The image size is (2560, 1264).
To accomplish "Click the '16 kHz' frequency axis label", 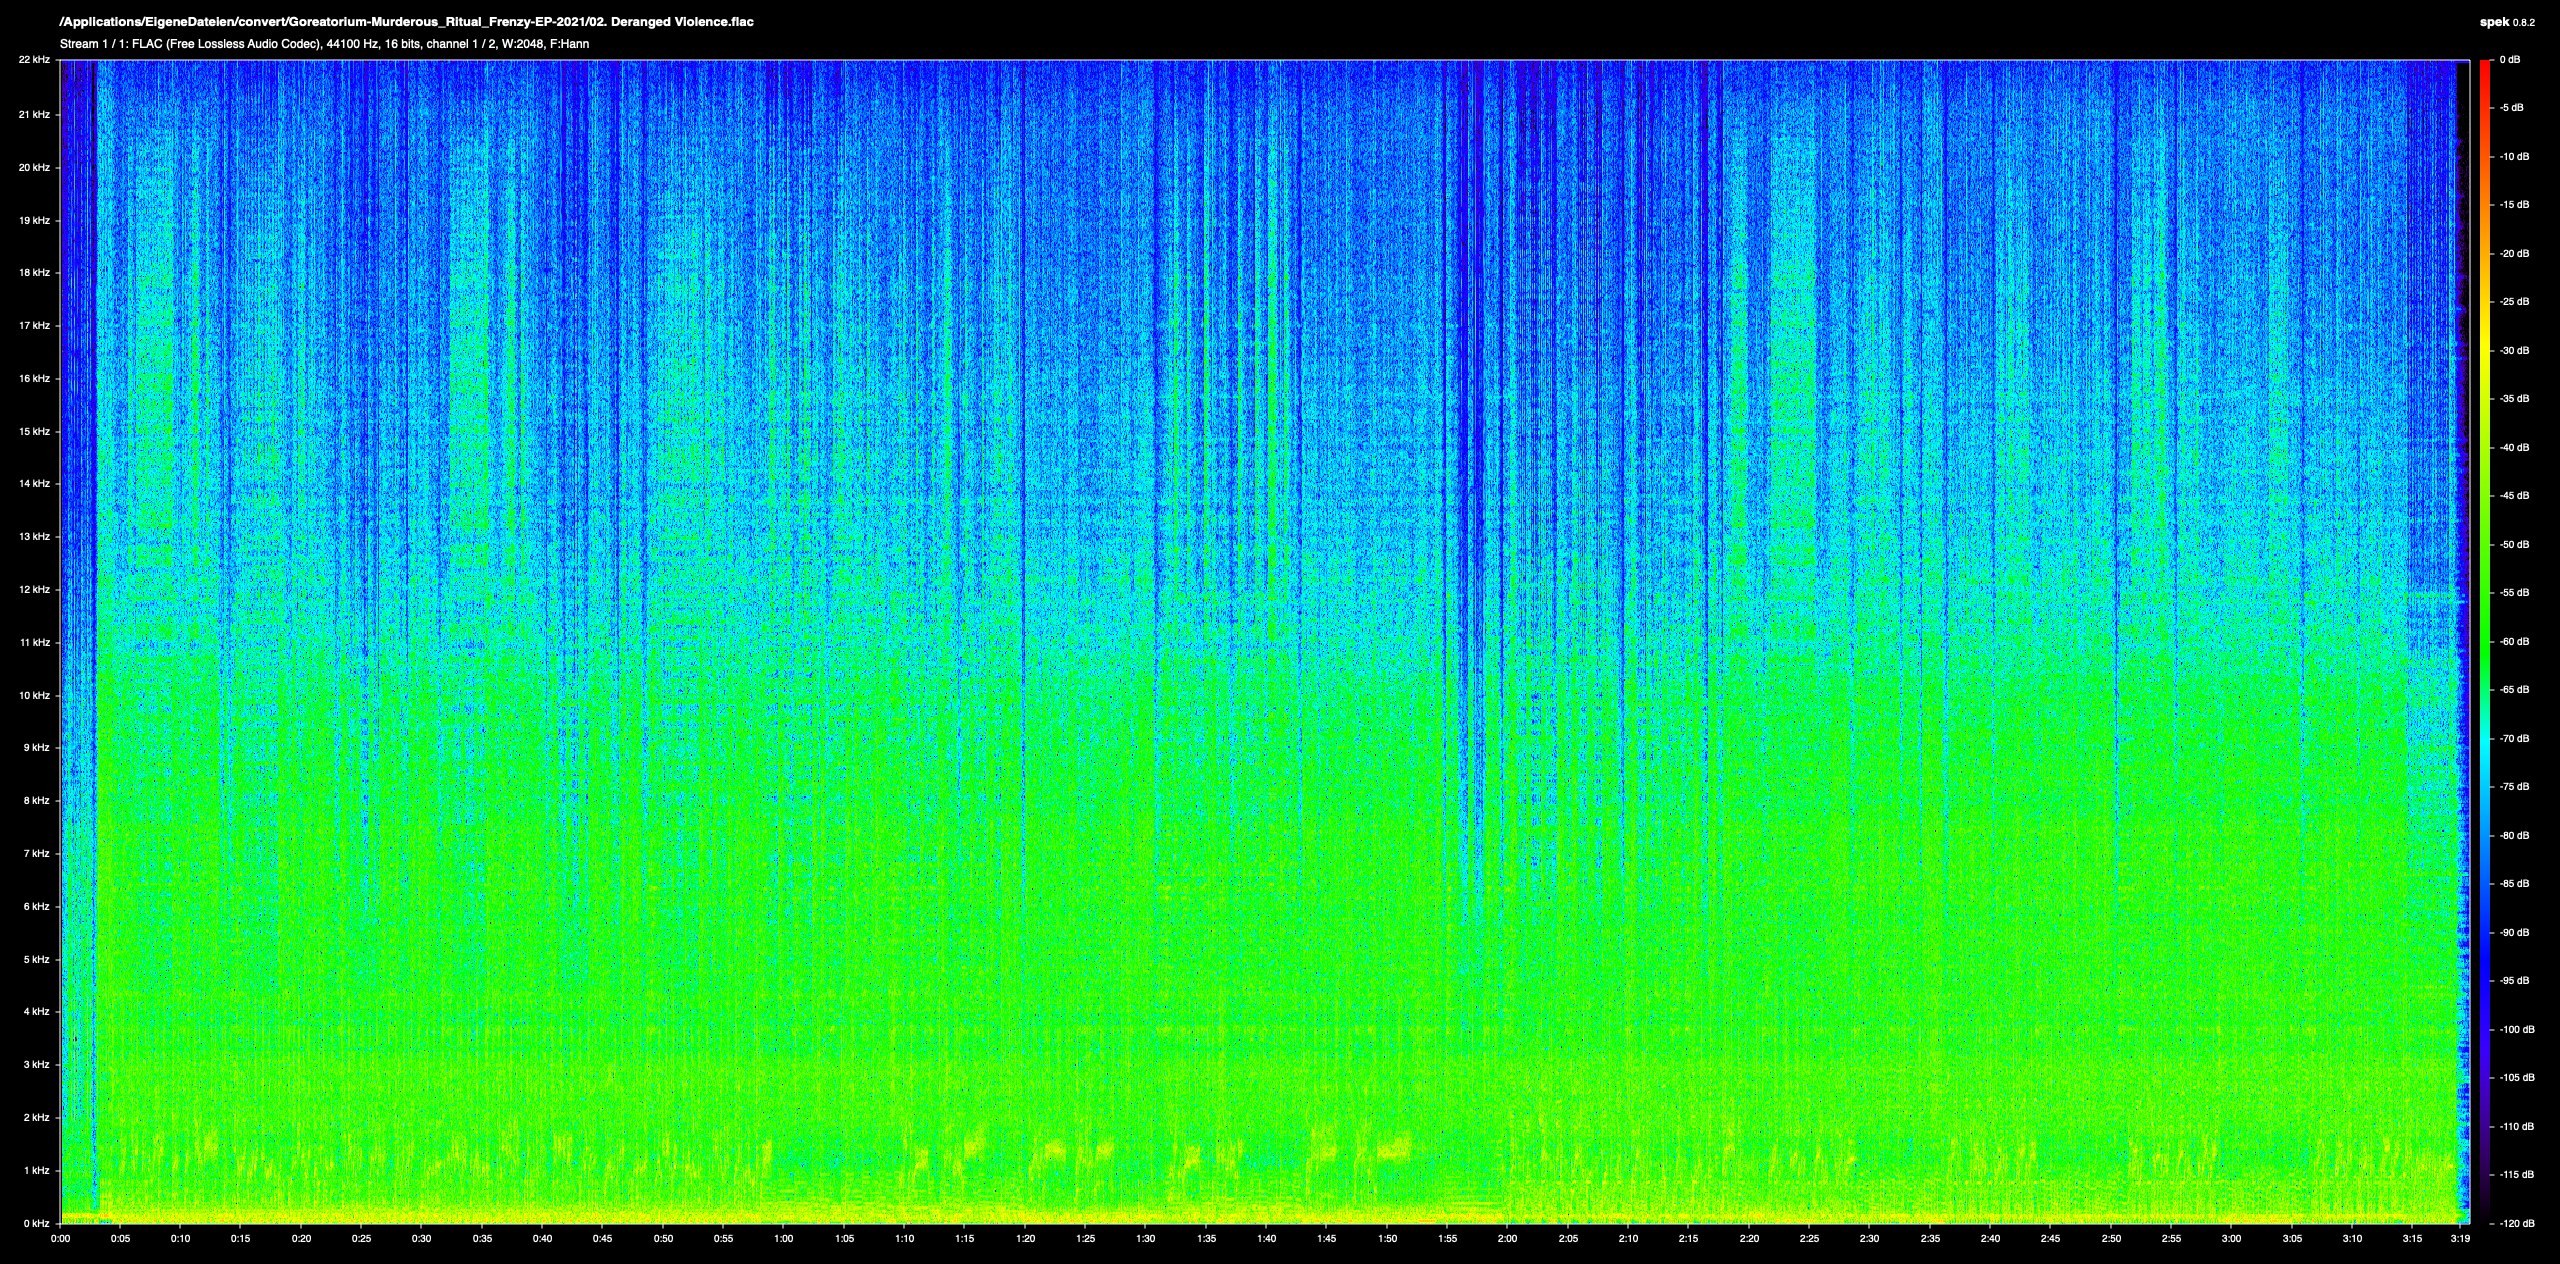I will pyautogui.click(x=34, y=379).
